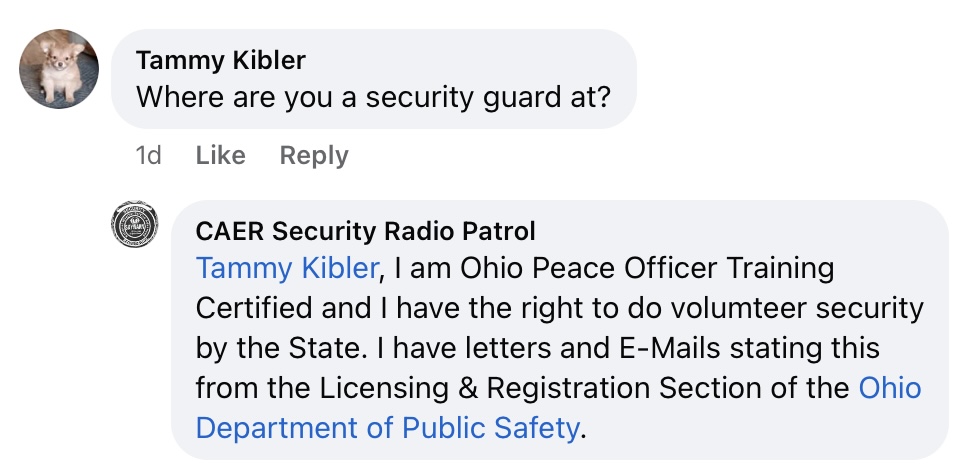Click the CAER reply comment bubble
The height and width of the screenshot is (468, 972).
point(560,330)
